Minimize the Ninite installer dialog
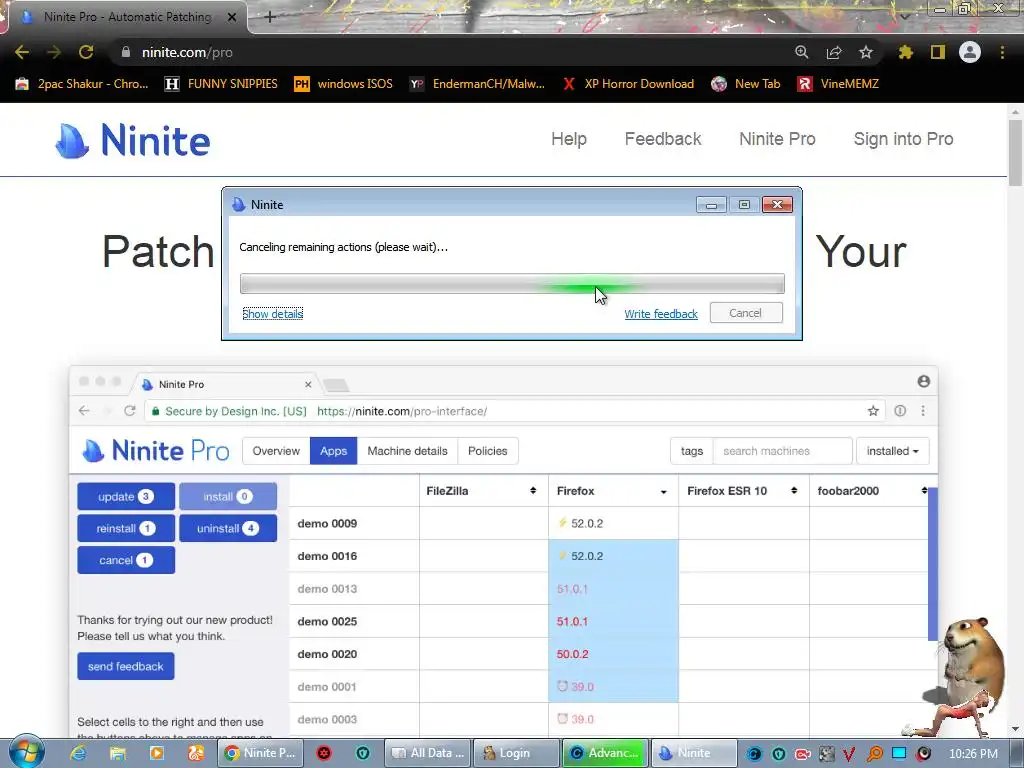This screenshot has height=768, width=1024. click(x=711, y=205)
